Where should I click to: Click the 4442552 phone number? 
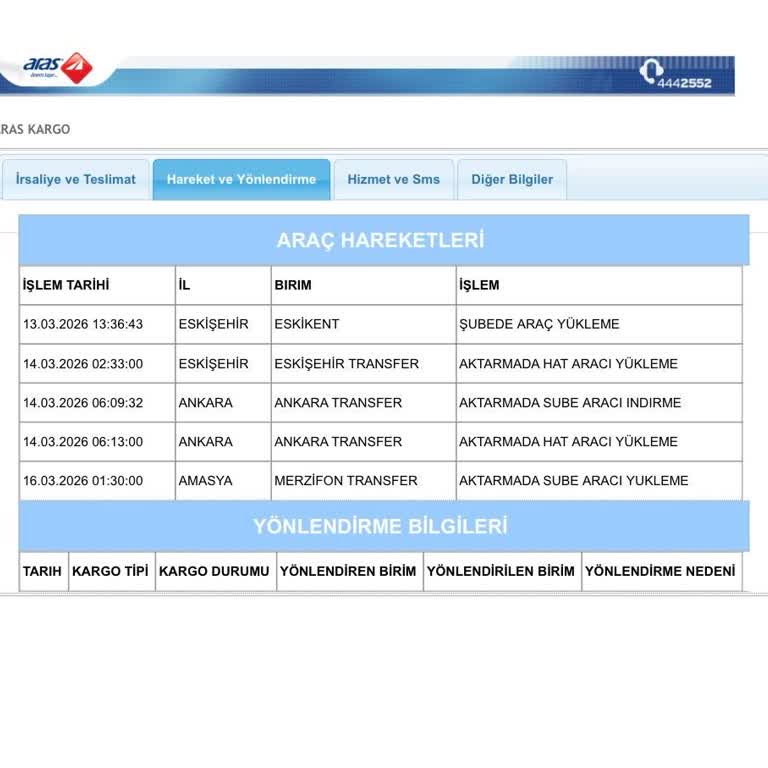tap(684, 83)
